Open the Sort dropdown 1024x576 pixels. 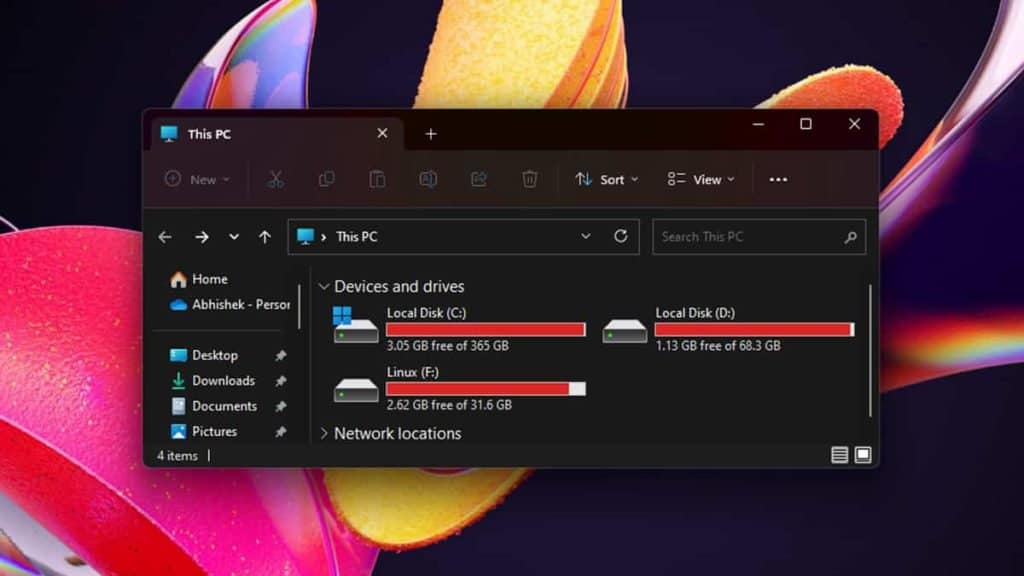coord(606,179)
